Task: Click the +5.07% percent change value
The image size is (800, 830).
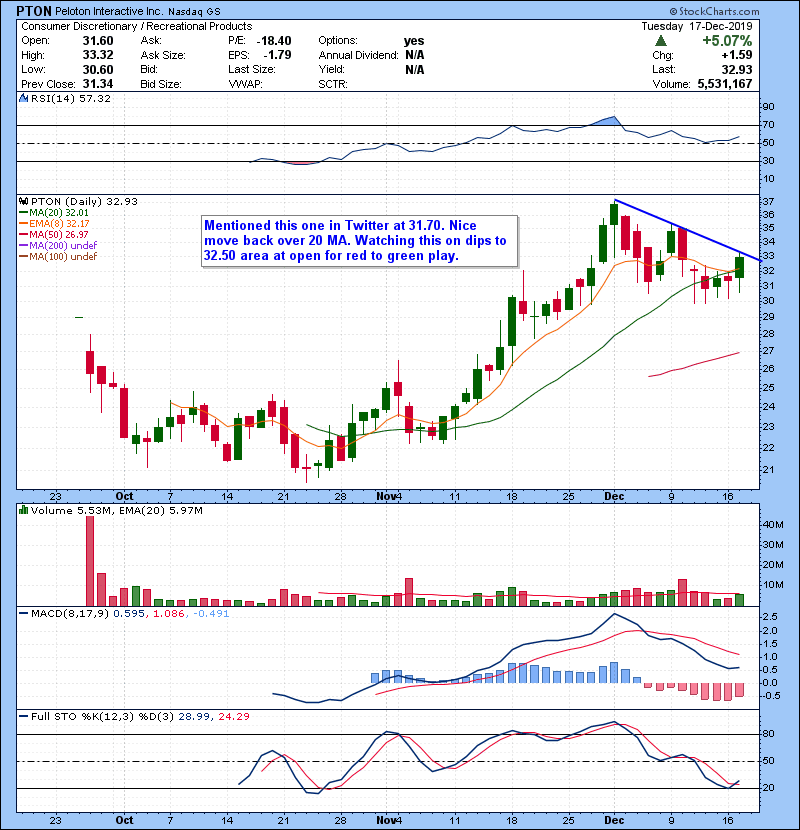Action: (727, 41)
